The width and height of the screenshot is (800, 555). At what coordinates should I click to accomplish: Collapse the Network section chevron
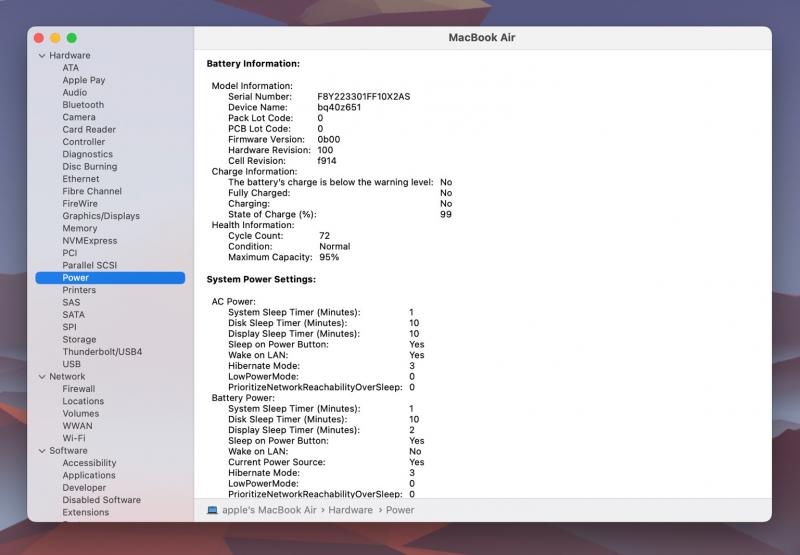point(42,376)
